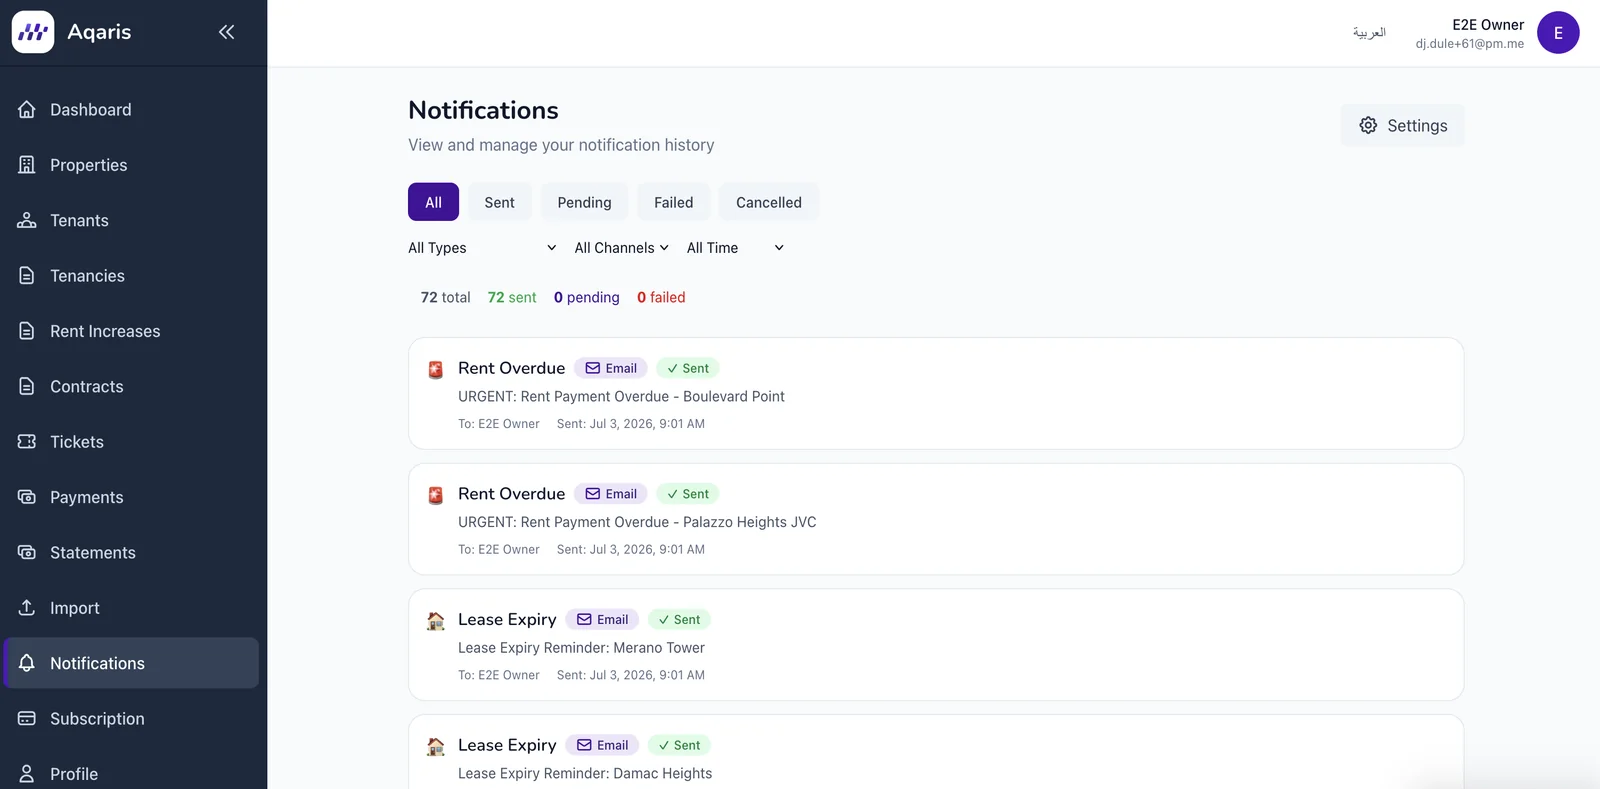Open the Damac Heights lease expiry notification
The width and height of the screenshot is (1600, 789).
(x=936, y=752)
